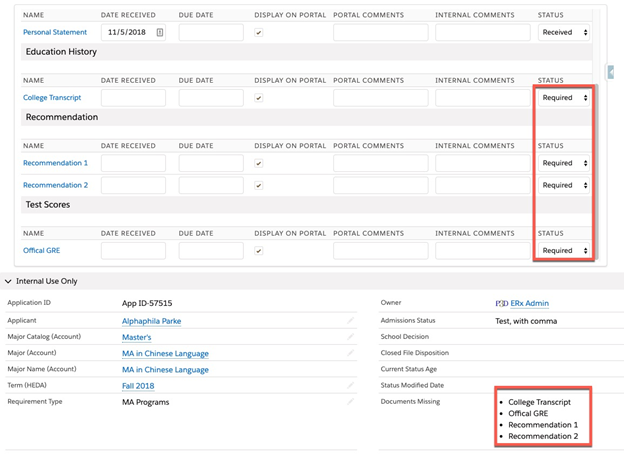Click Due Date field for Offical GRE
Image resolution: width=624 pixels, height=455 pixels.
211,251
